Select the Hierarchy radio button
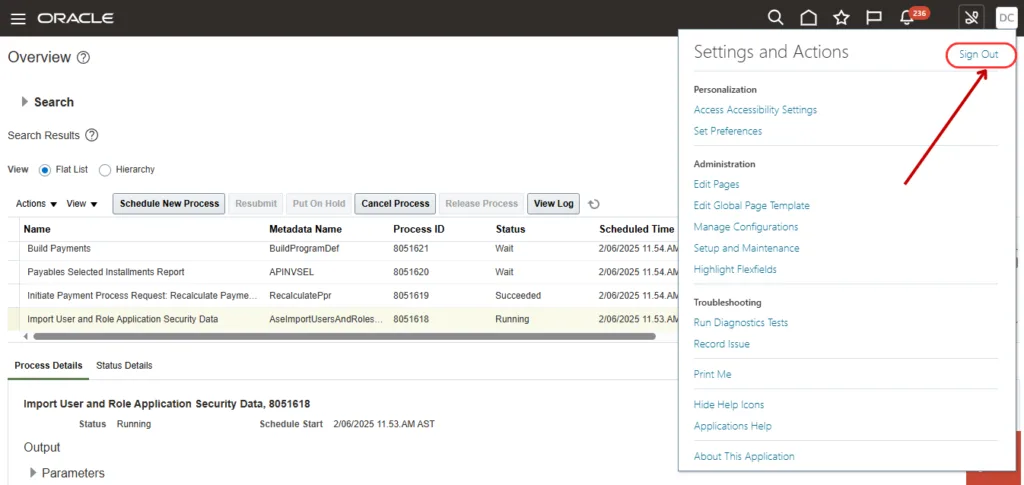 point(104,170)
